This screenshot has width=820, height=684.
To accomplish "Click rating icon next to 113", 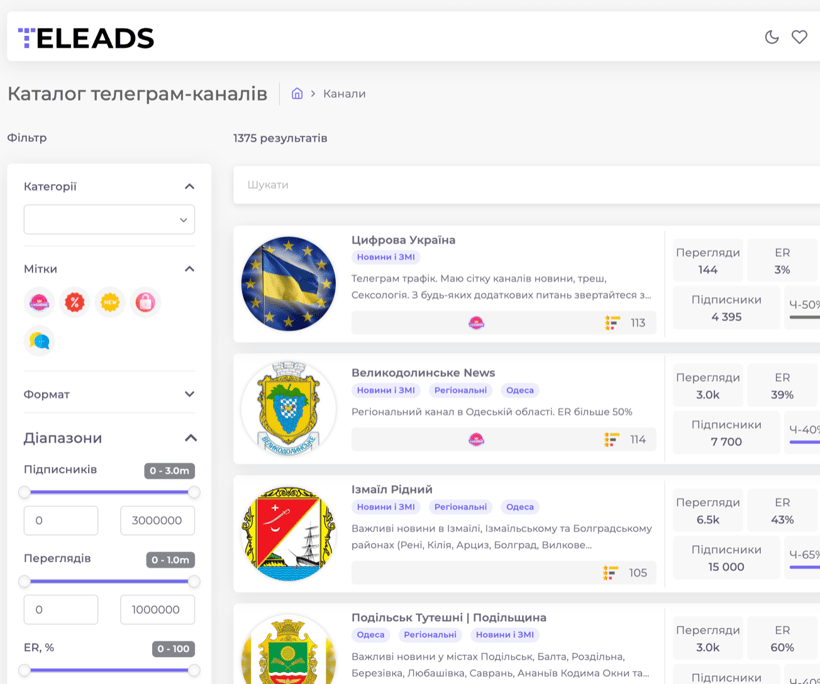I will 612,323.
